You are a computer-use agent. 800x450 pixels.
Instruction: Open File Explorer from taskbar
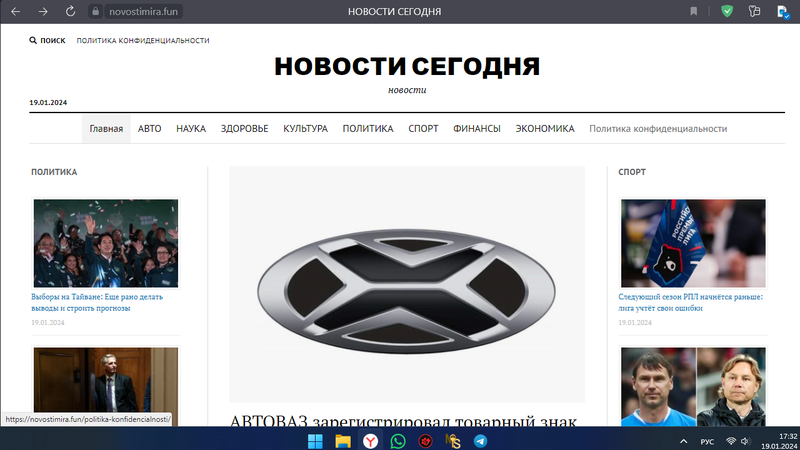343,441
